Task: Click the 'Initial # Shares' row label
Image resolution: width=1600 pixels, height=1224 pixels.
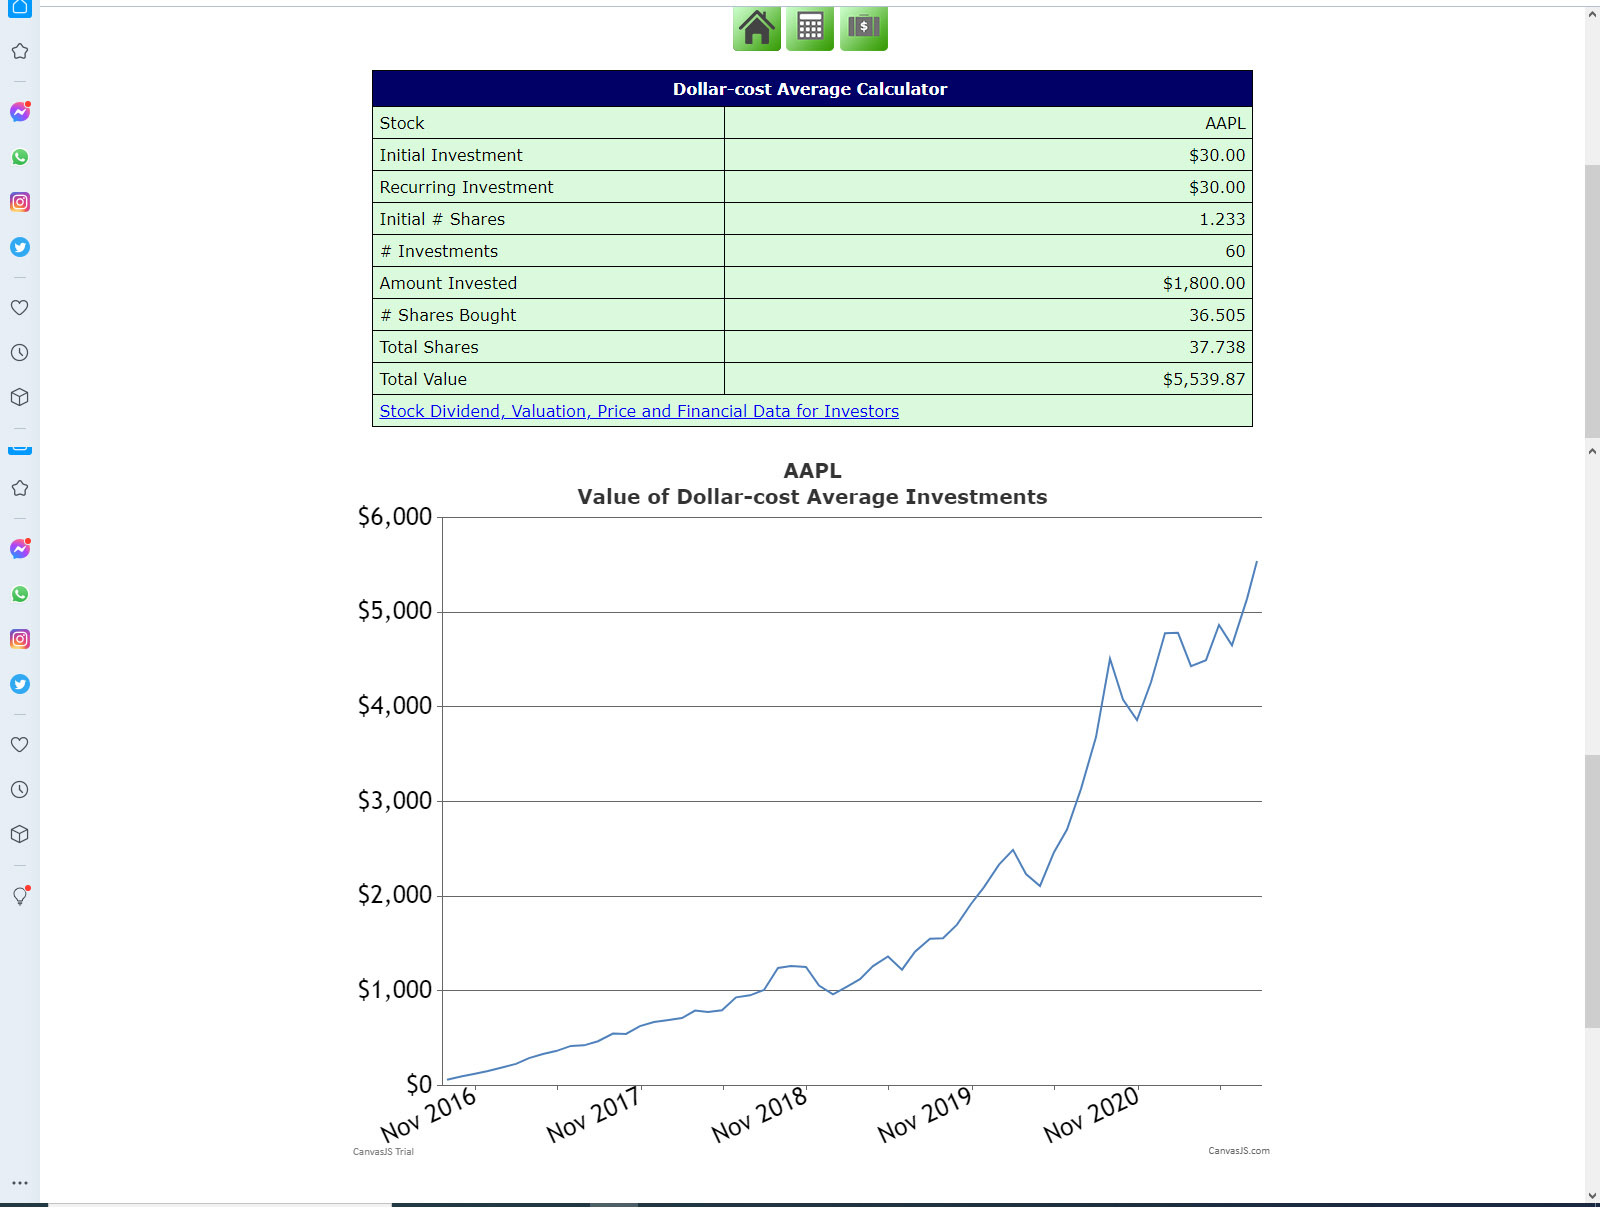Action: [x=442, y=219]
